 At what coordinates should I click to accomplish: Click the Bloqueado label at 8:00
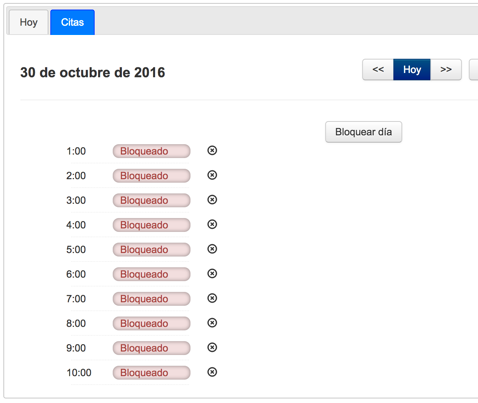(x=151, y=323)
